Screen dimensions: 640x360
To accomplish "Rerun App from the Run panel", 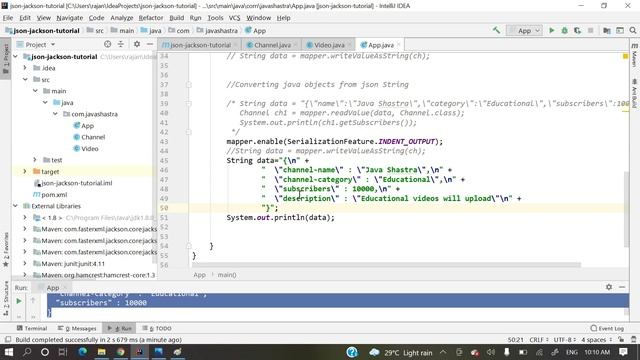I will [19, 301].
